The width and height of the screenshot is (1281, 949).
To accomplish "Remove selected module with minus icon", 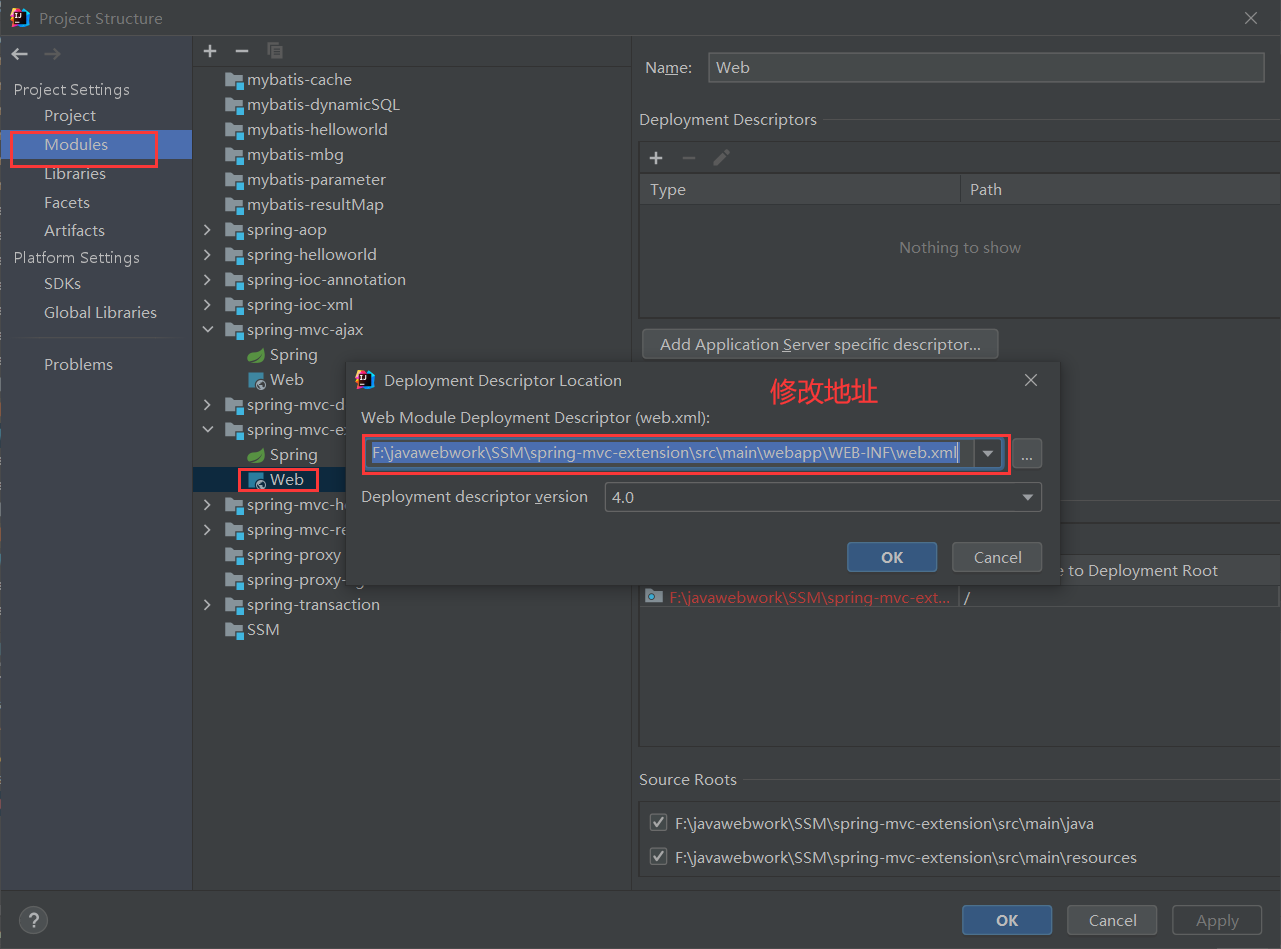I will [242, 51].
